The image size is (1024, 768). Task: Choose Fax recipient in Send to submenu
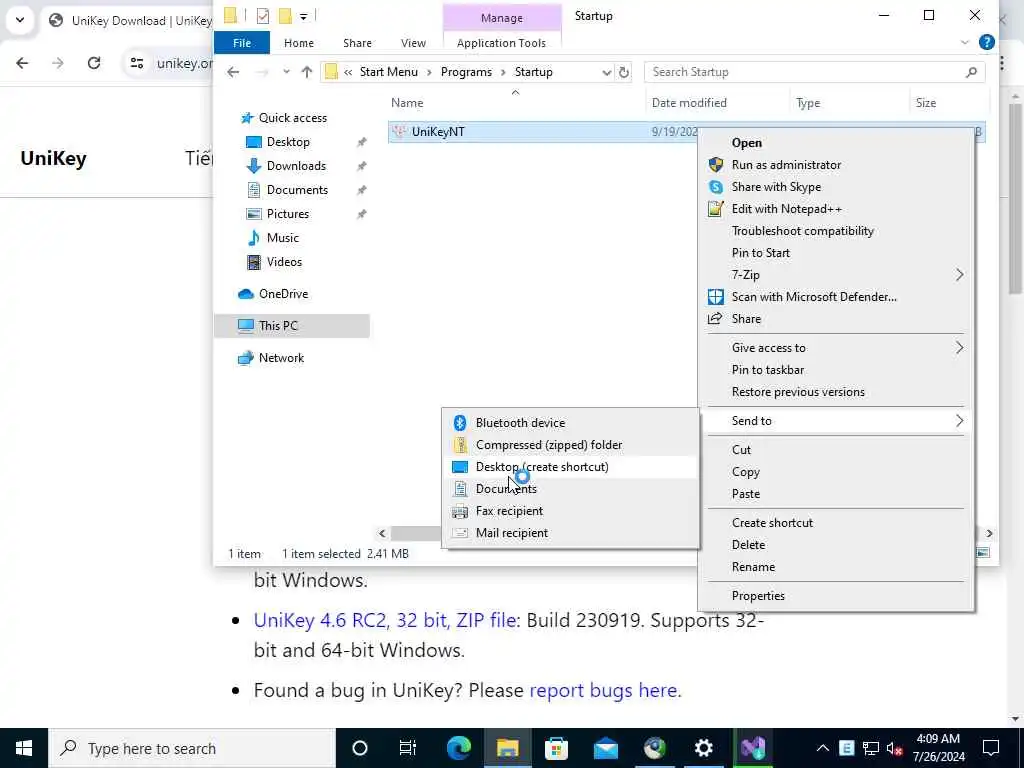tap(570, 511)
